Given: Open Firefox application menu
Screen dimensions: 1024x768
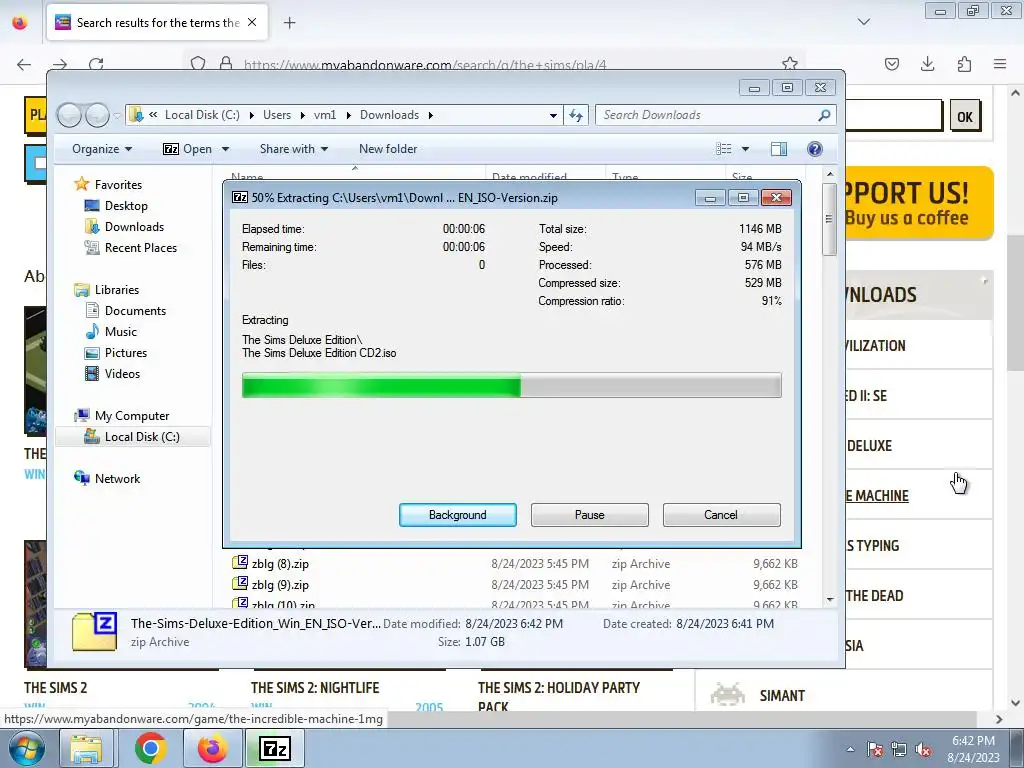Looking at the screenshot, I should click(x=1000, y=63).
